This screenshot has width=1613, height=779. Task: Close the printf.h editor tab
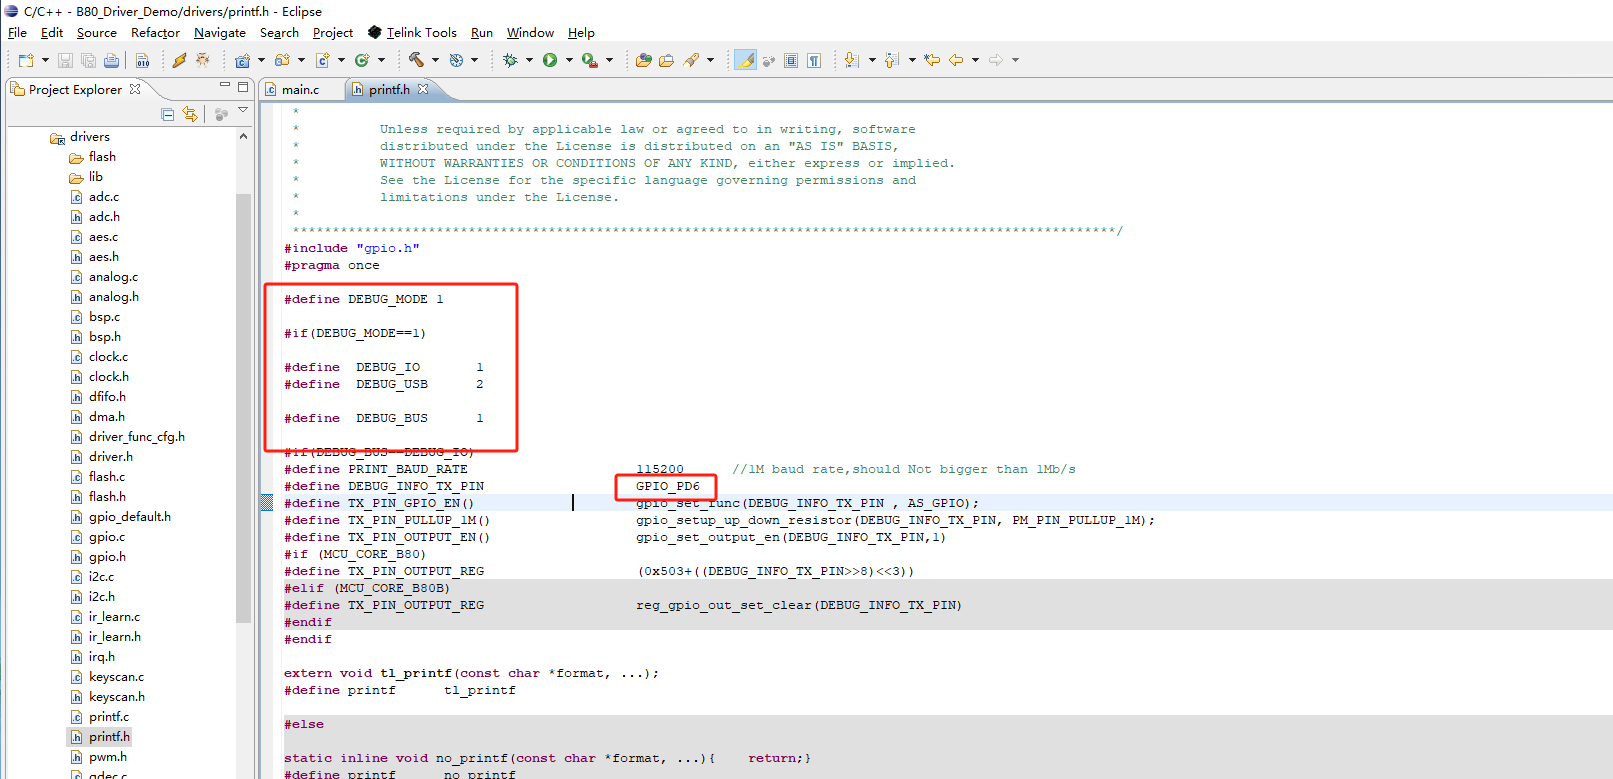pyautogui.click(x=423, y=89)
